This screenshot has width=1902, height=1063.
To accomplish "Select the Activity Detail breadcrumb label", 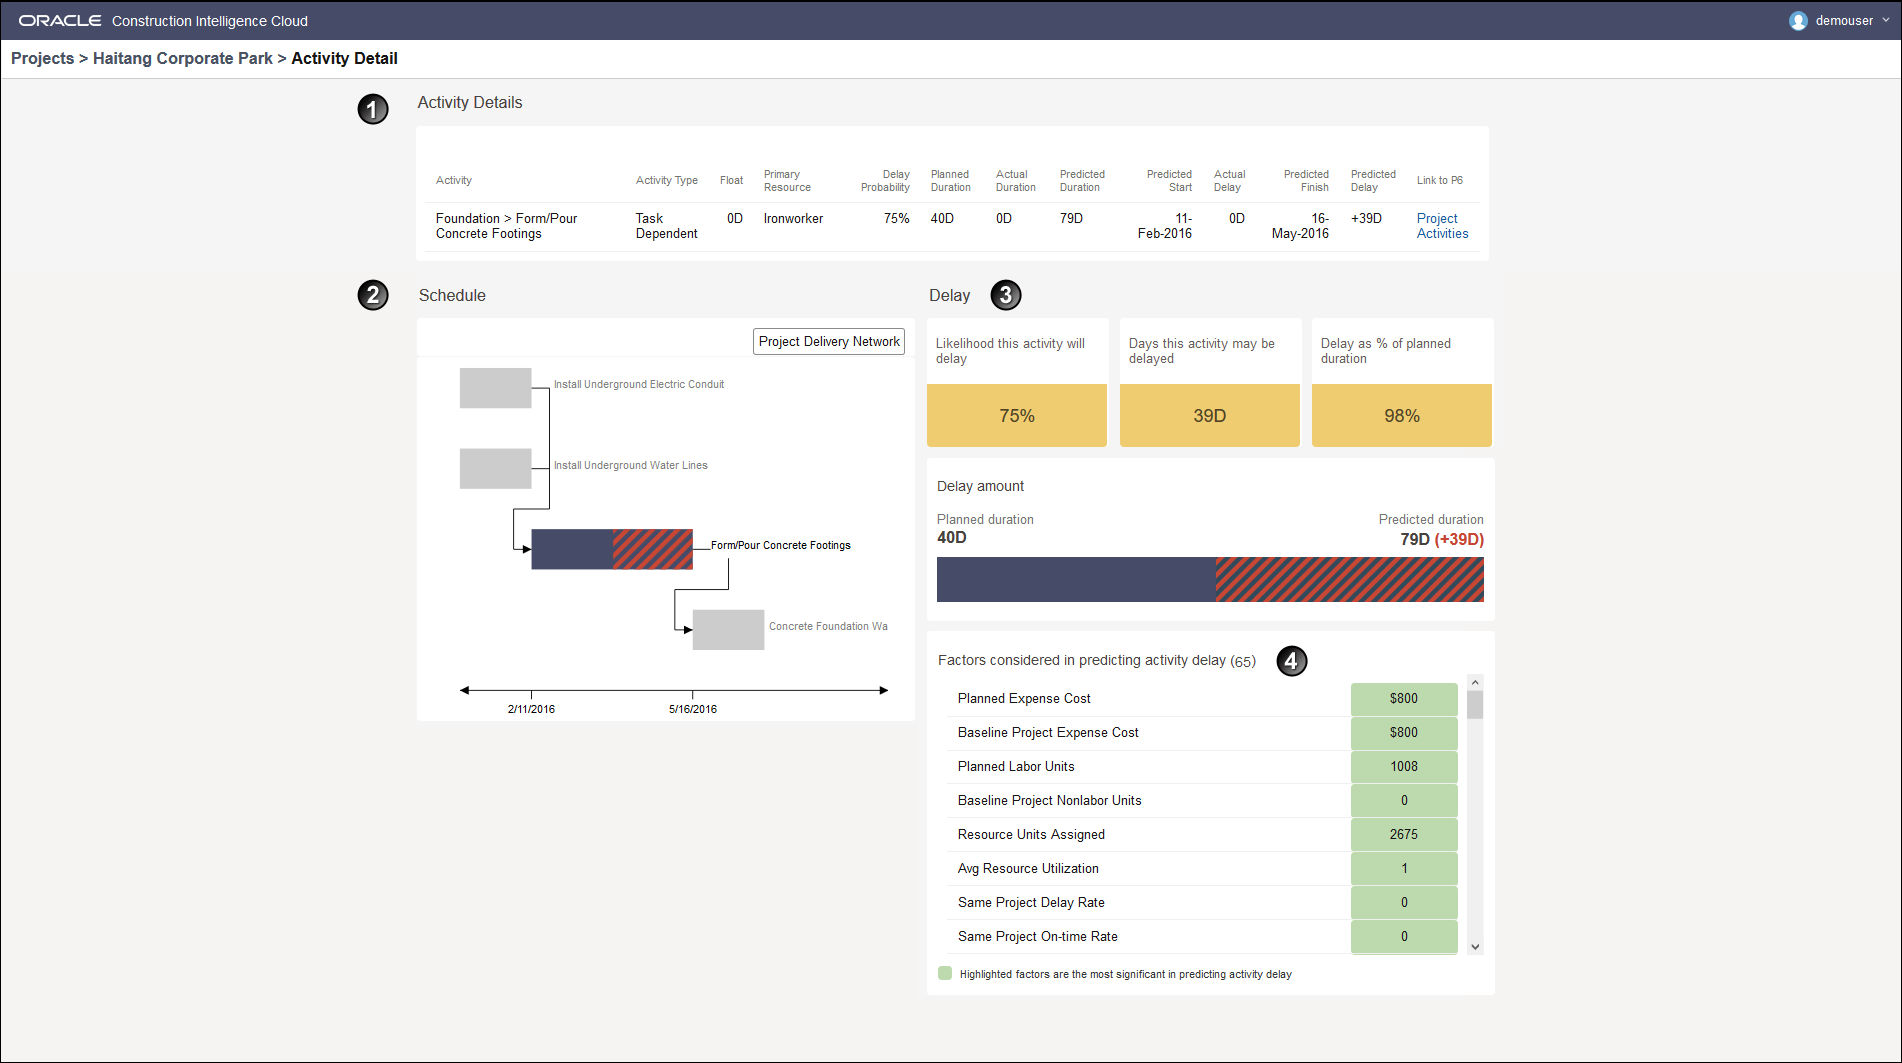I will (344, 58).
